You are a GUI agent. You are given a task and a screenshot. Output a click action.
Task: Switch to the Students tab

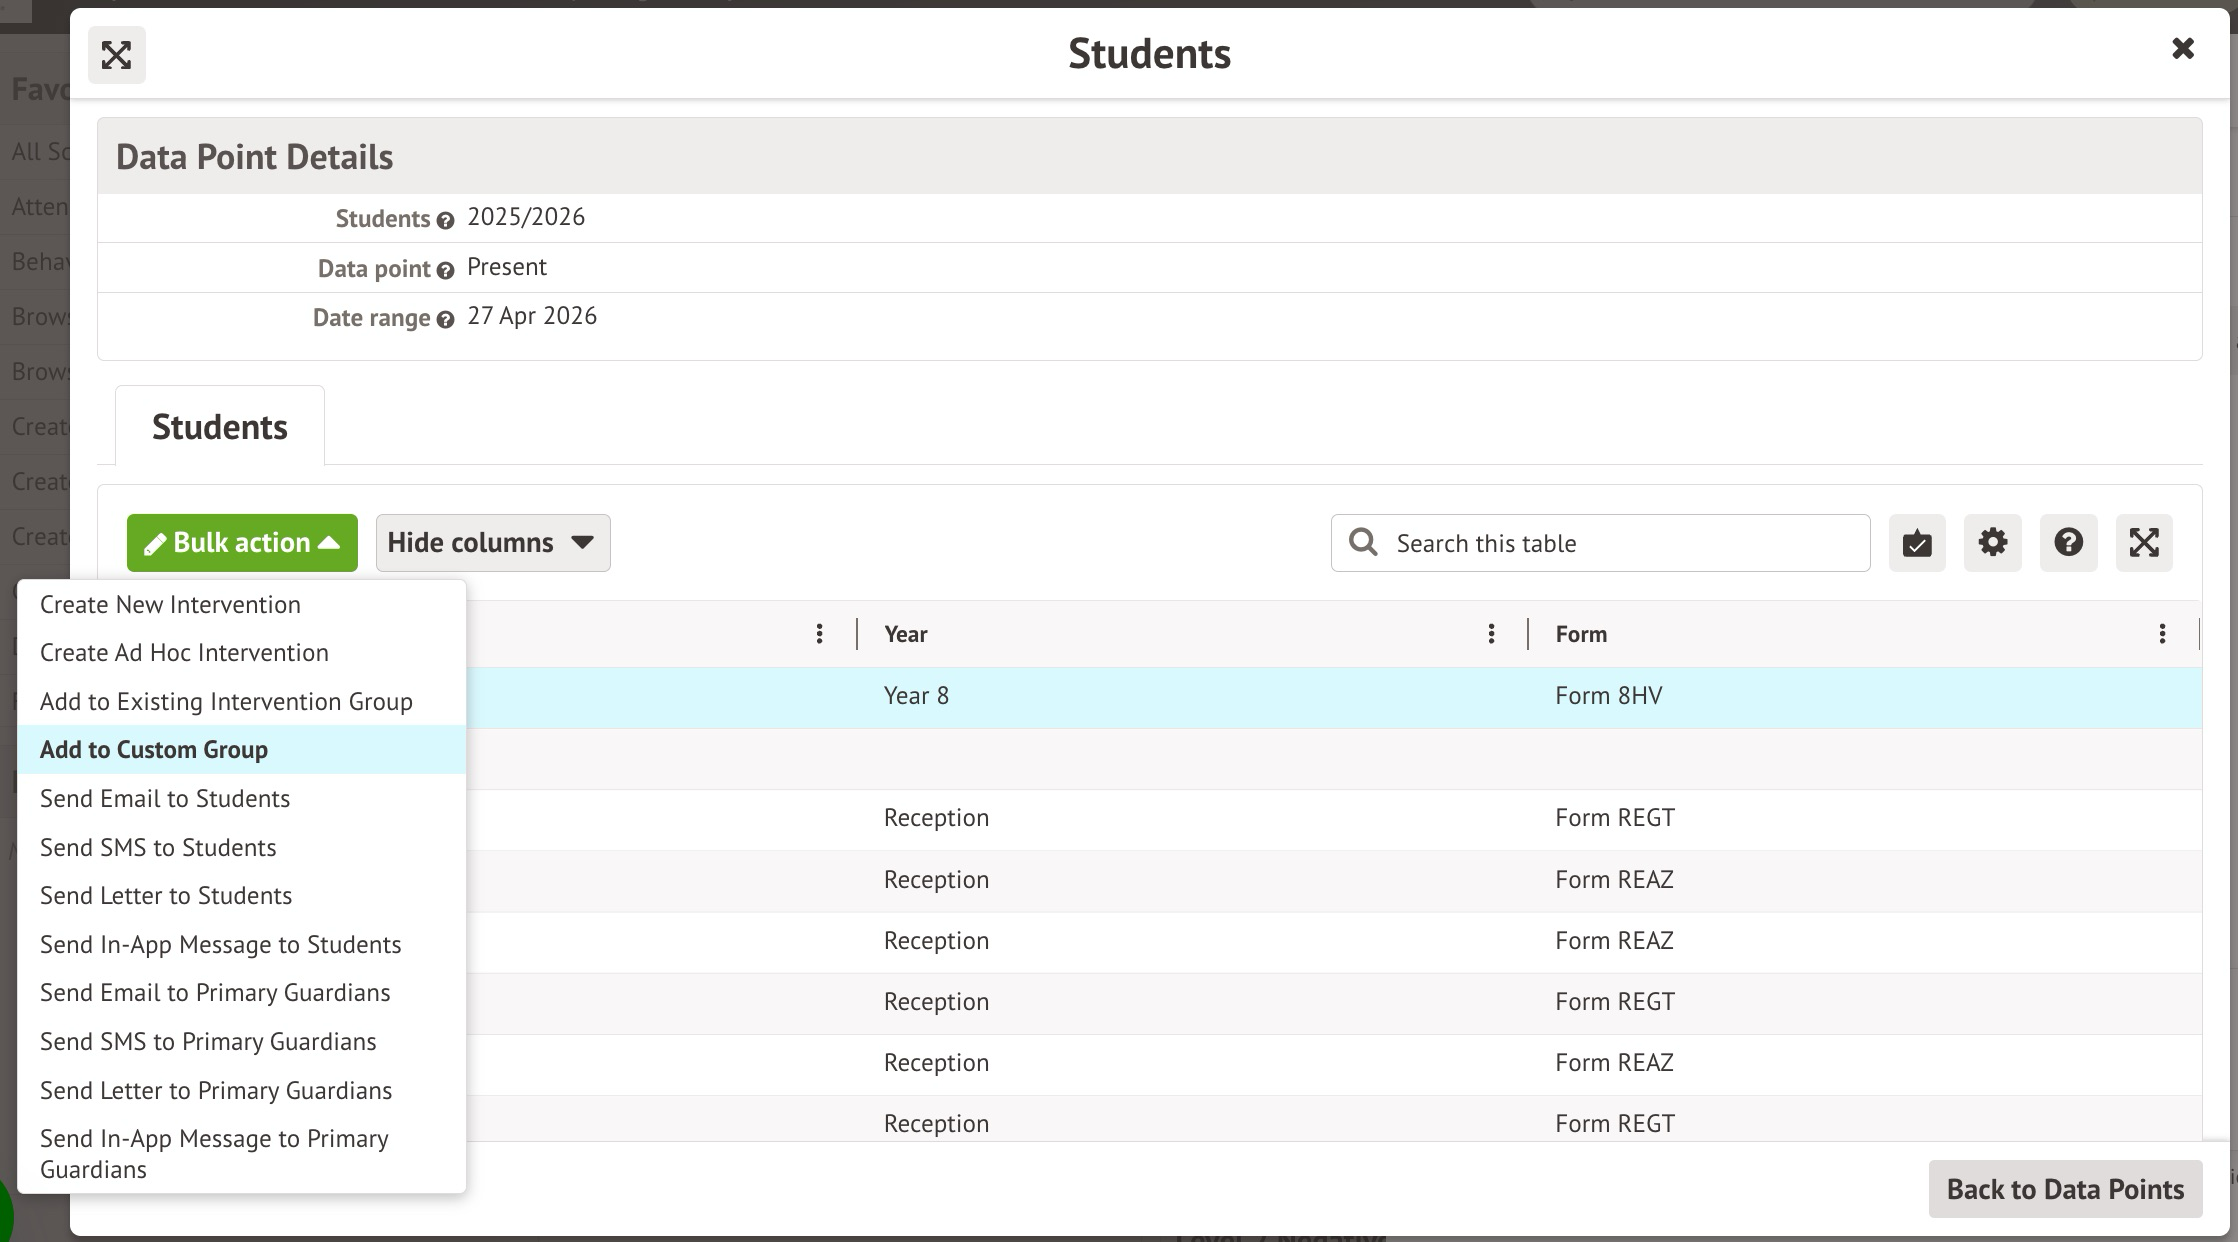click(220, 427)
